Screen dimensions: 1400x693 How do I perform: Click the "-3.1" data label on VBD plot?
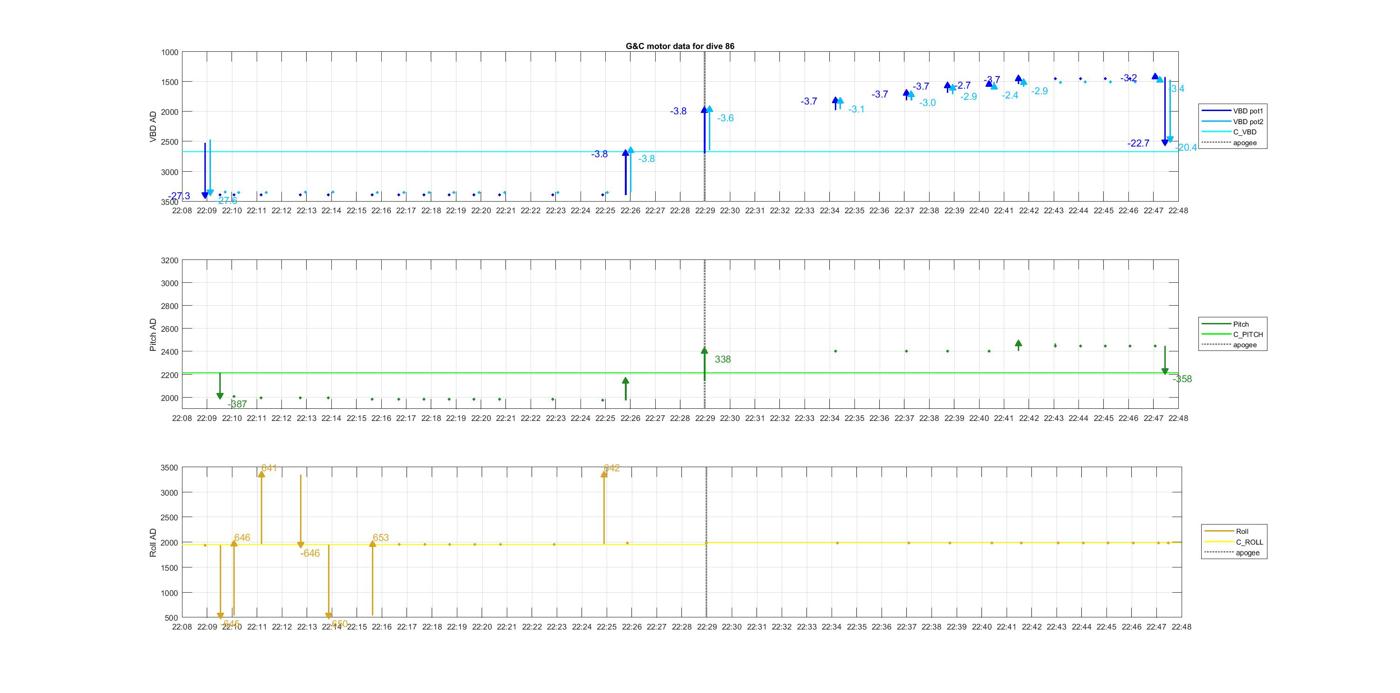856,109
